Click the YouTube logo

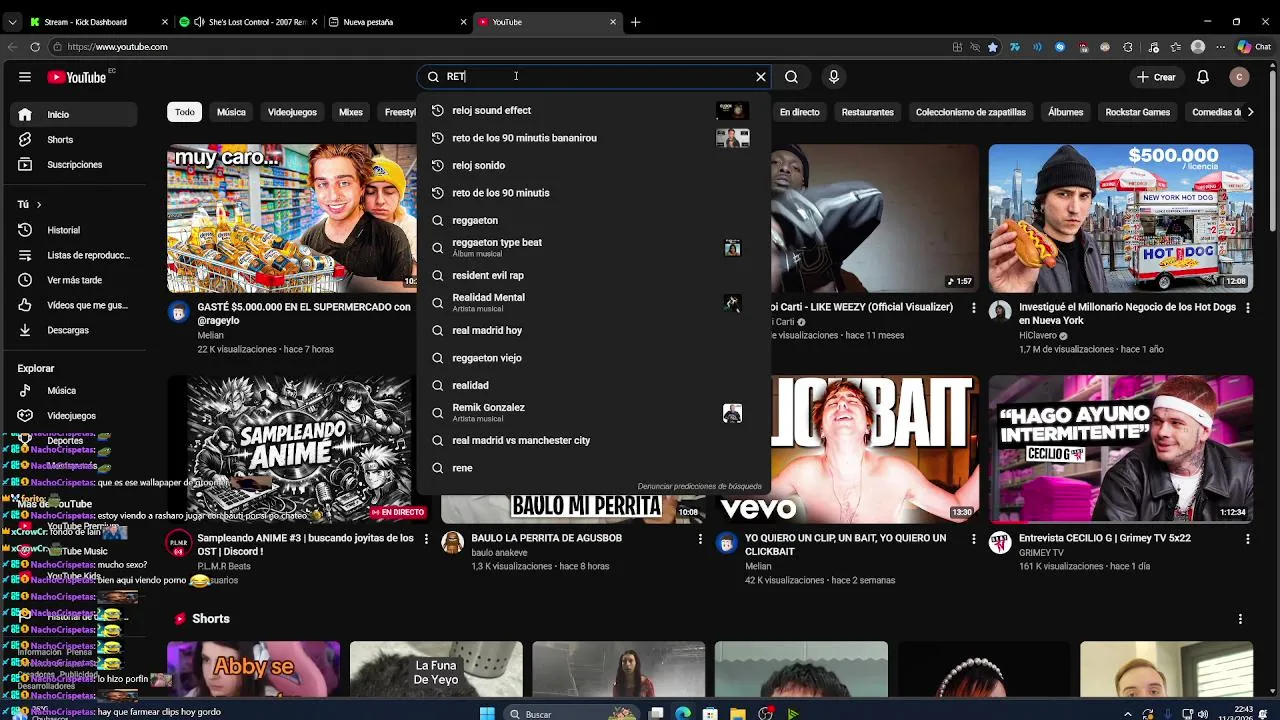pyautogui.click(x=76, y=77)
